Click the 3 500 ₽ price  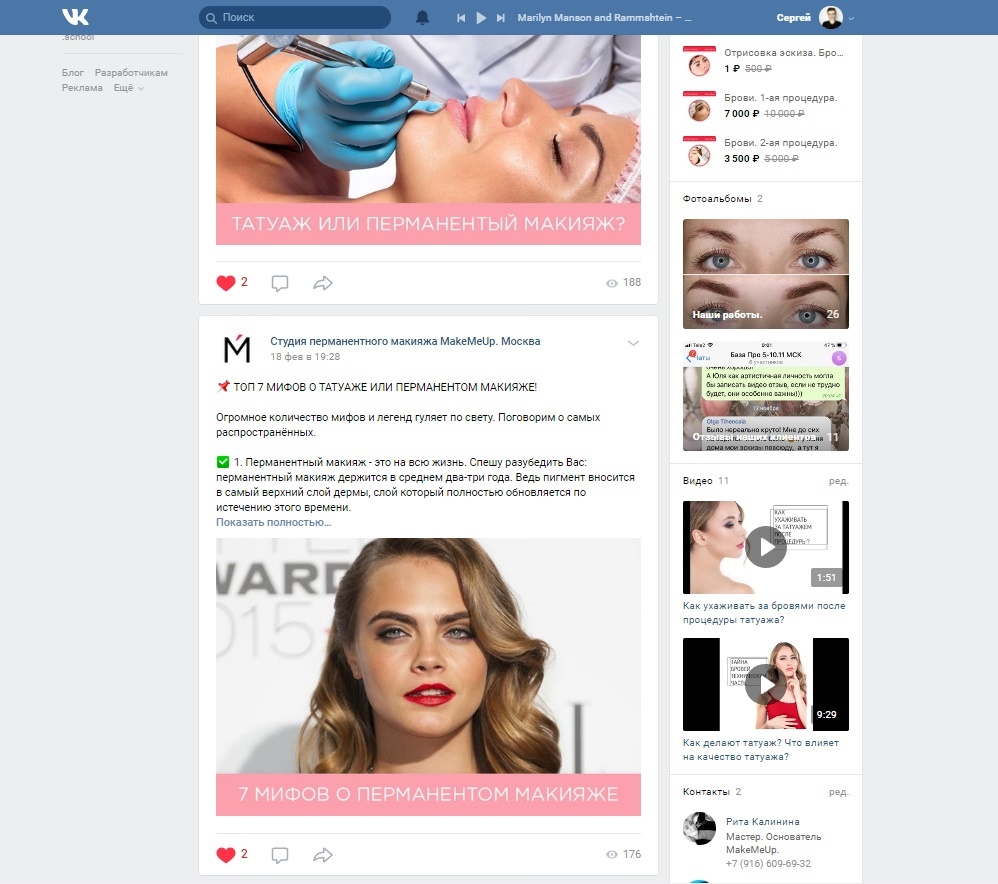(x=741, y=158)
